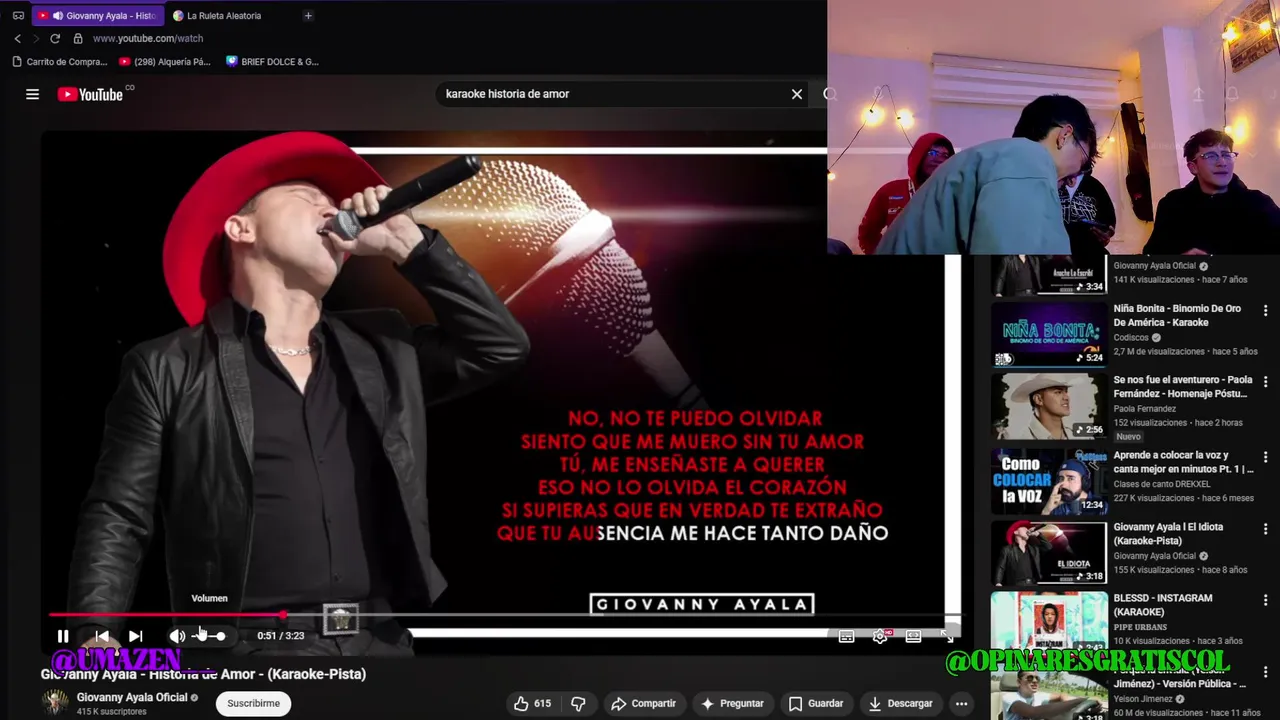Click the address bar URL

[148, 38]
